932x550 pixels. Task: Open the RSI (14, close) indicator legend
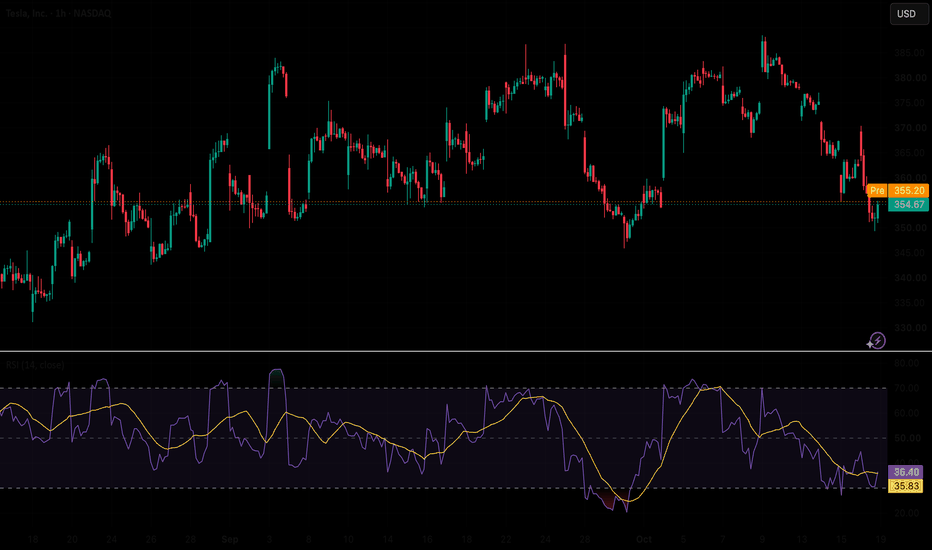[35, 364]
